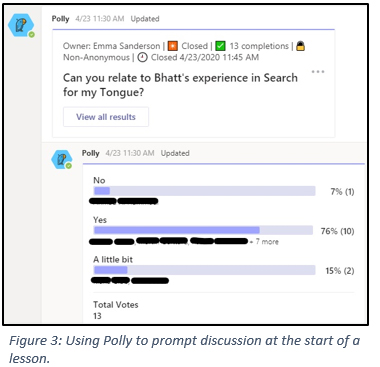Click the clock icon beside Closed date
The image size is (380, 367).
point(143,57)
